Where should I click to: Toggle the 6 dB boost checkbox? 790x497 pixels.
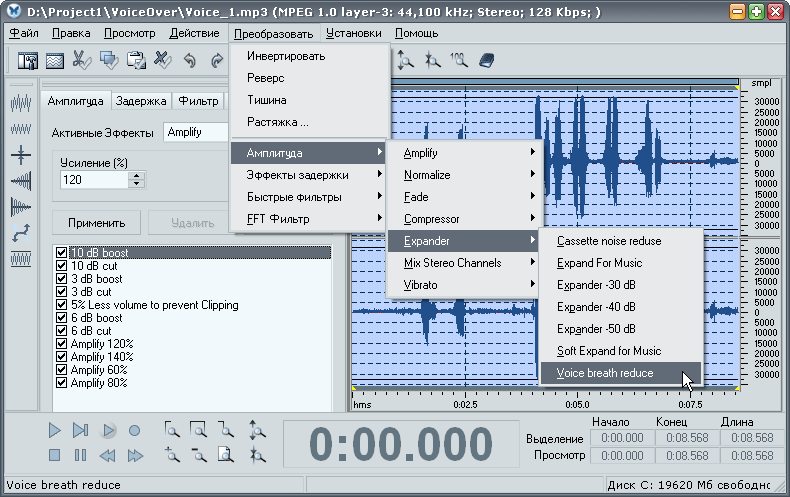[61, 318]
